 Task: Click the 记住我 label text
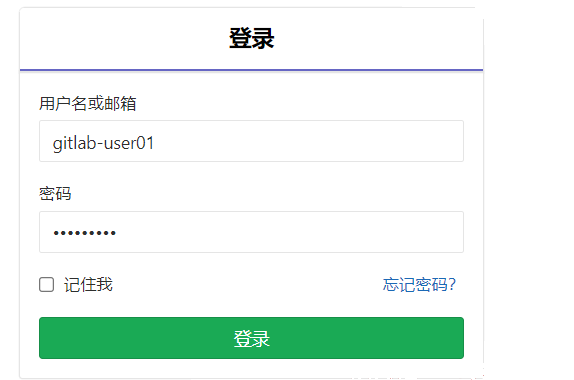(x=88, y=284)
